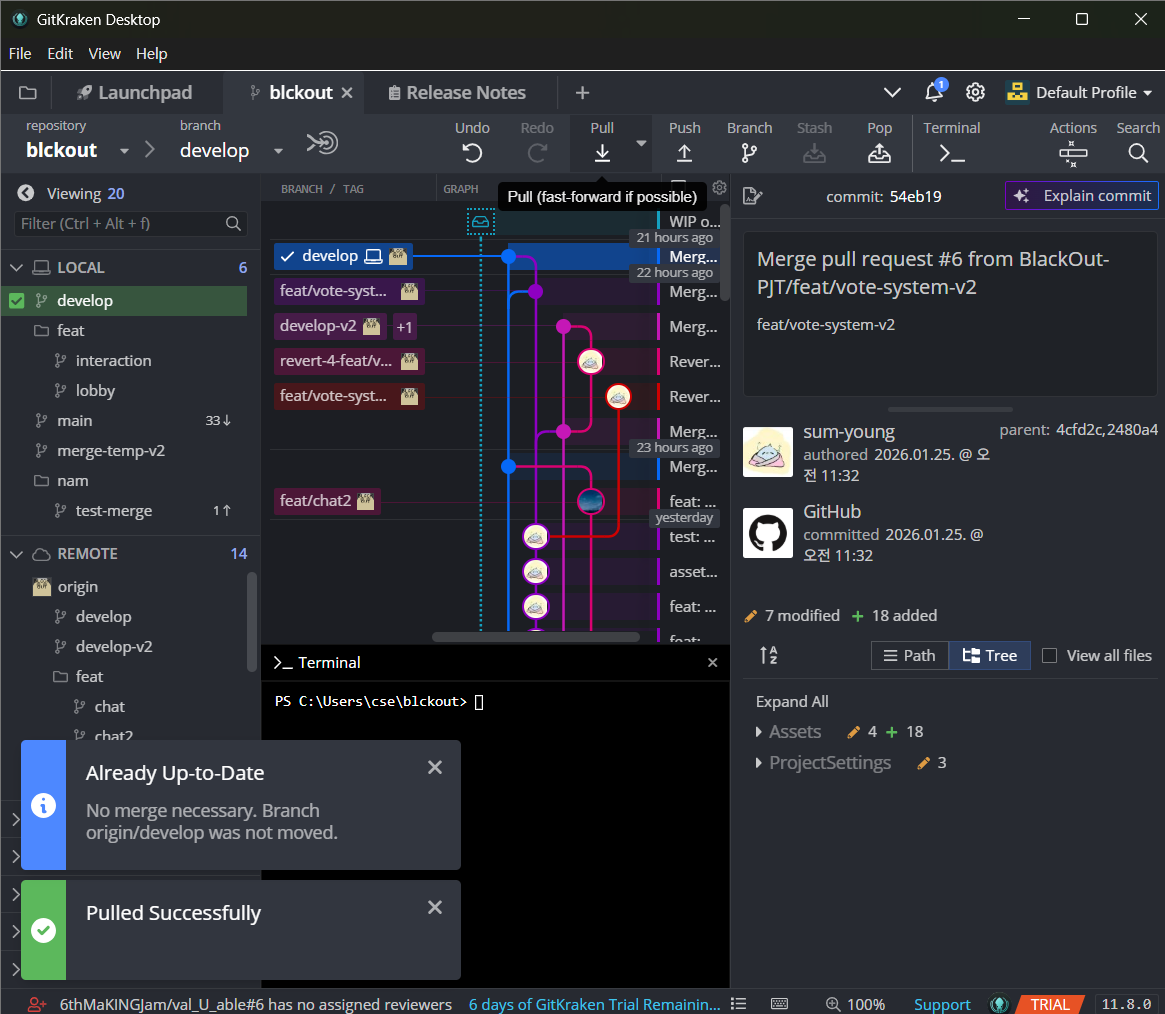Open the File menu
The image size is (1165, 1014).
(x=20, y=53)
